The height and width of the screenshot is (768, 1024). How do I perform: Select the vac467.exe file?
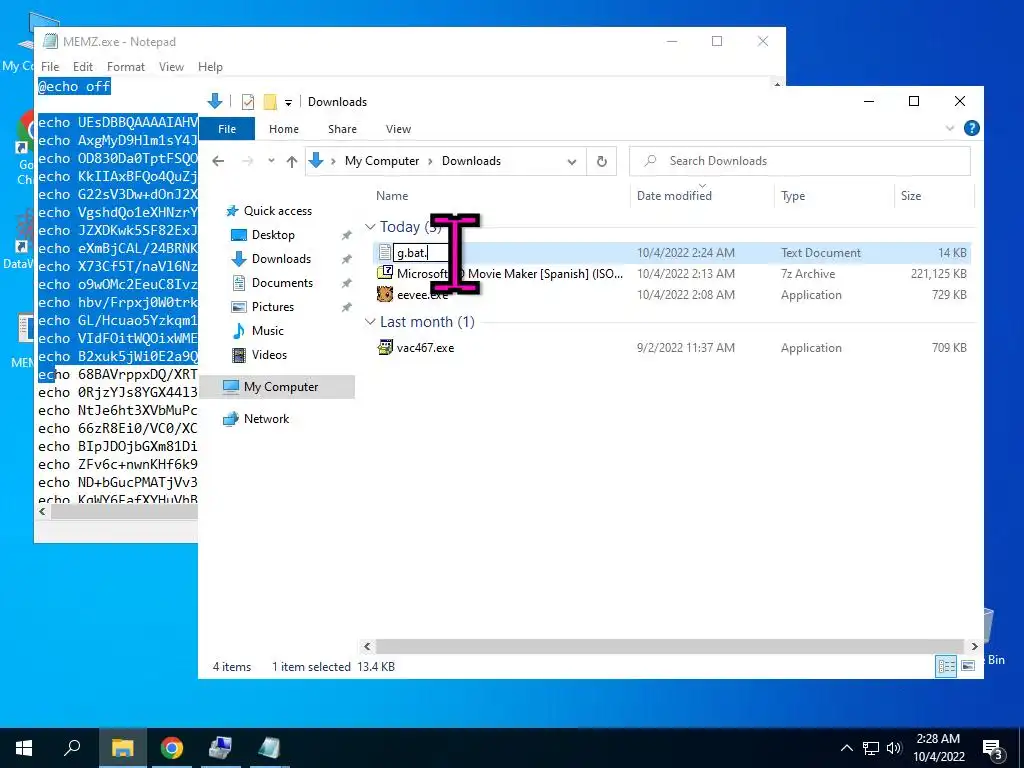425,348
